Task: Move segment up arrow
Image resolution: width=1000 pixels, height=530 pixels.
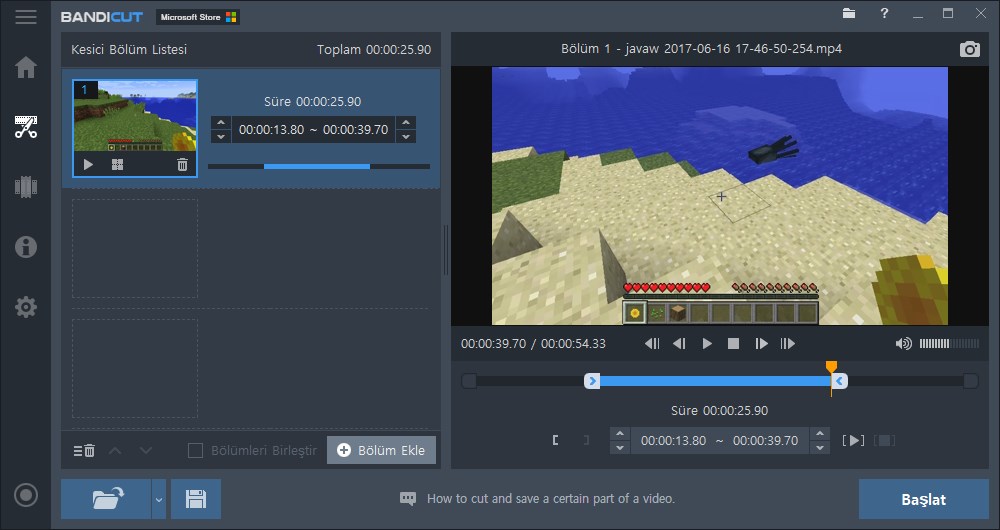Action: pos(115,451)
